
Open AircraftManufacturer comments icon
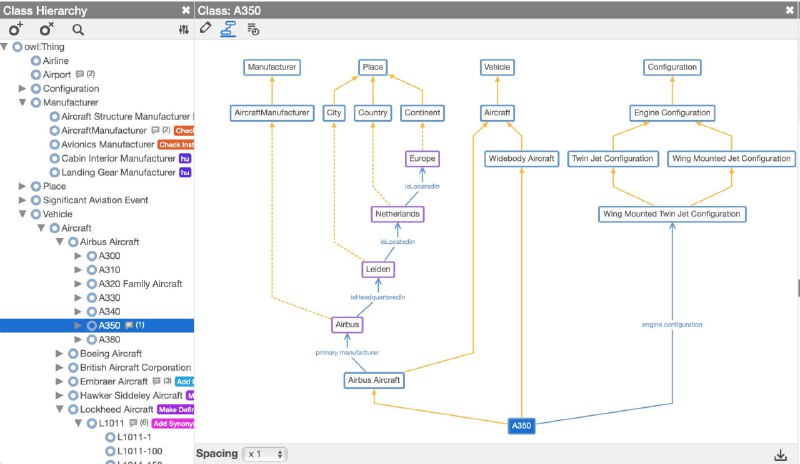[156, 130]
